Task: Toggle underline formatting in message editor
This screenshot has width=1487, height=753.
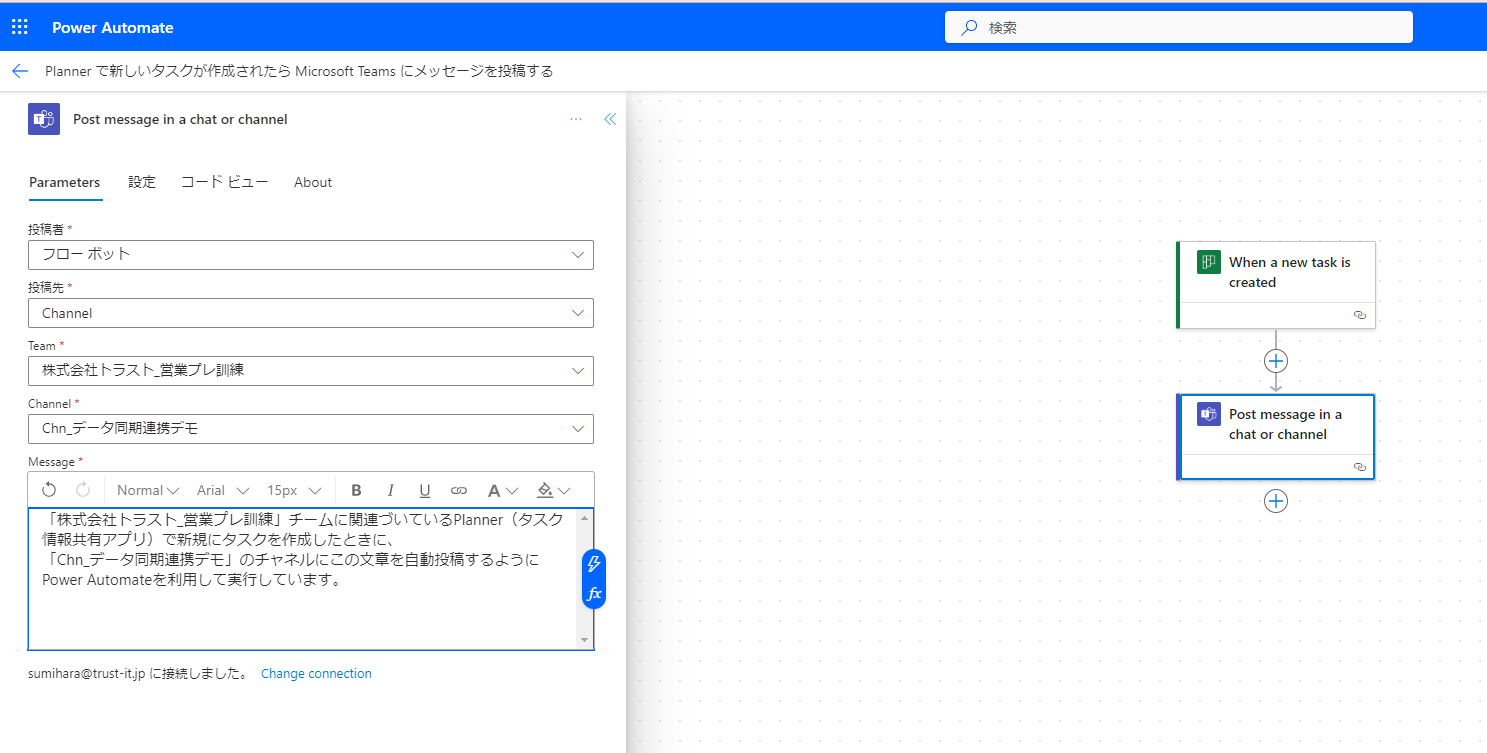Action: click(x=424, y=490)
